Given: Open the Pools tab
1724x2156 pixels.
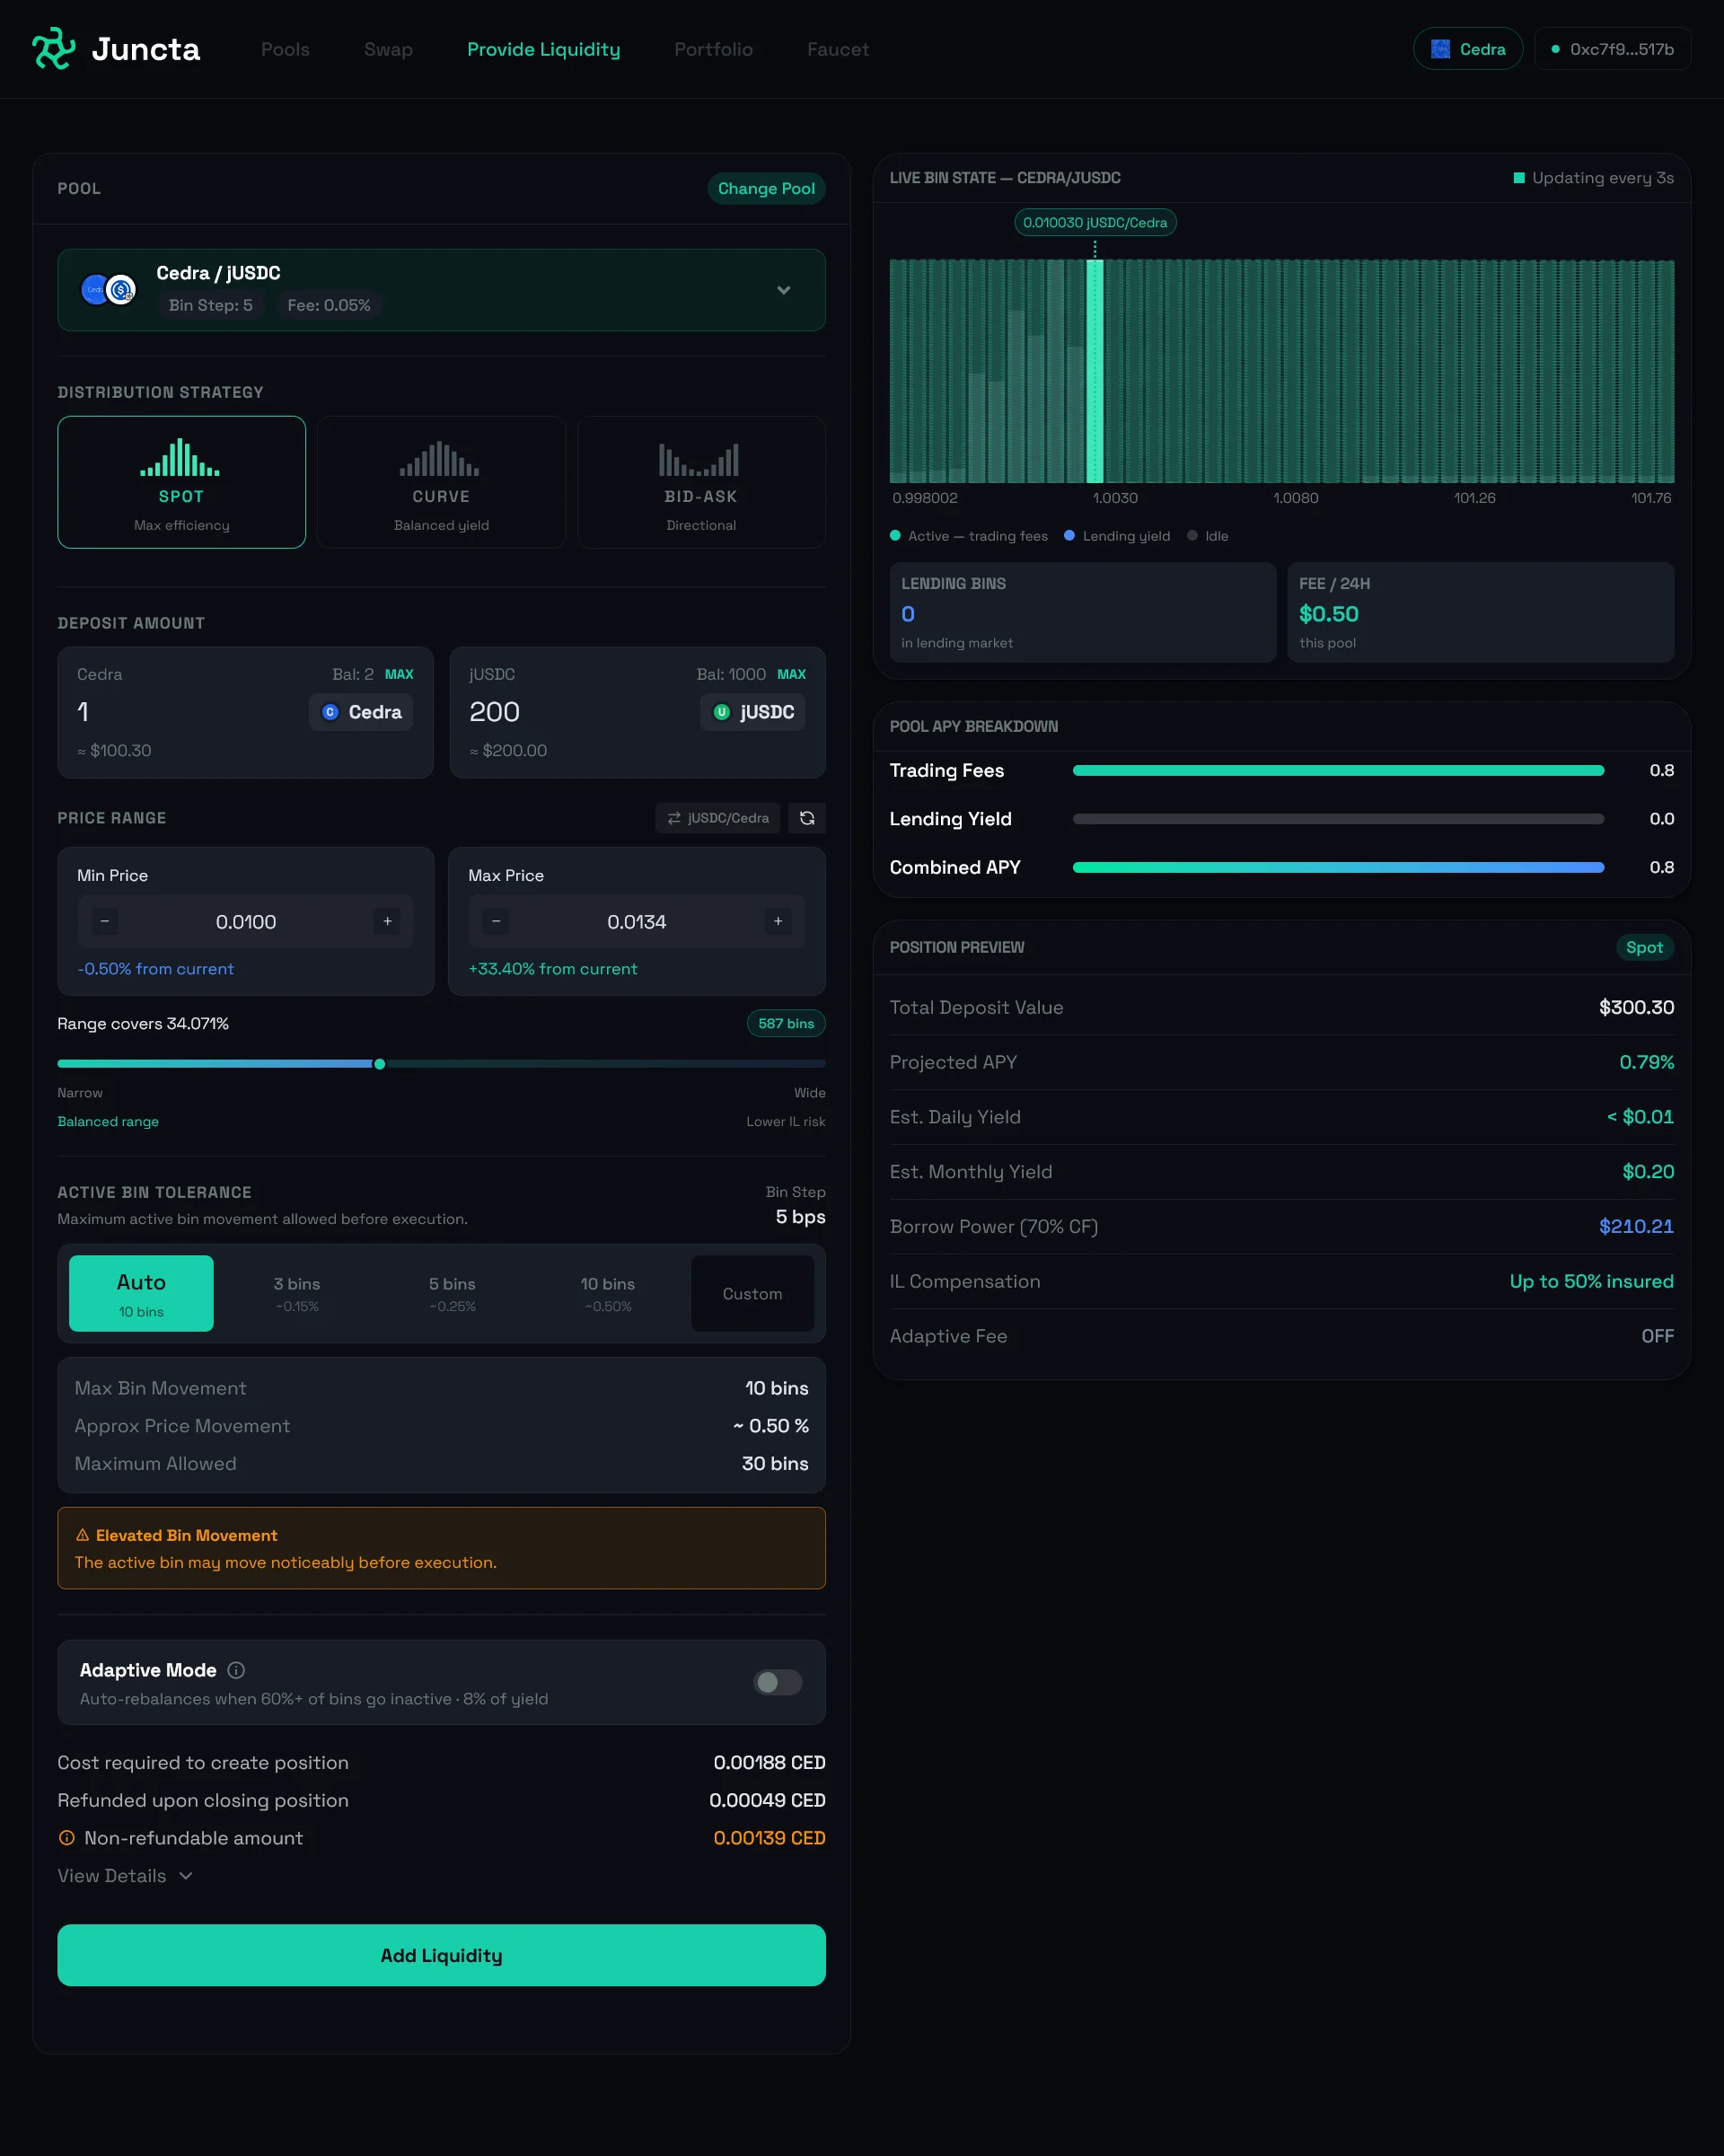Looking at the screenshot, I should [285, 49].
